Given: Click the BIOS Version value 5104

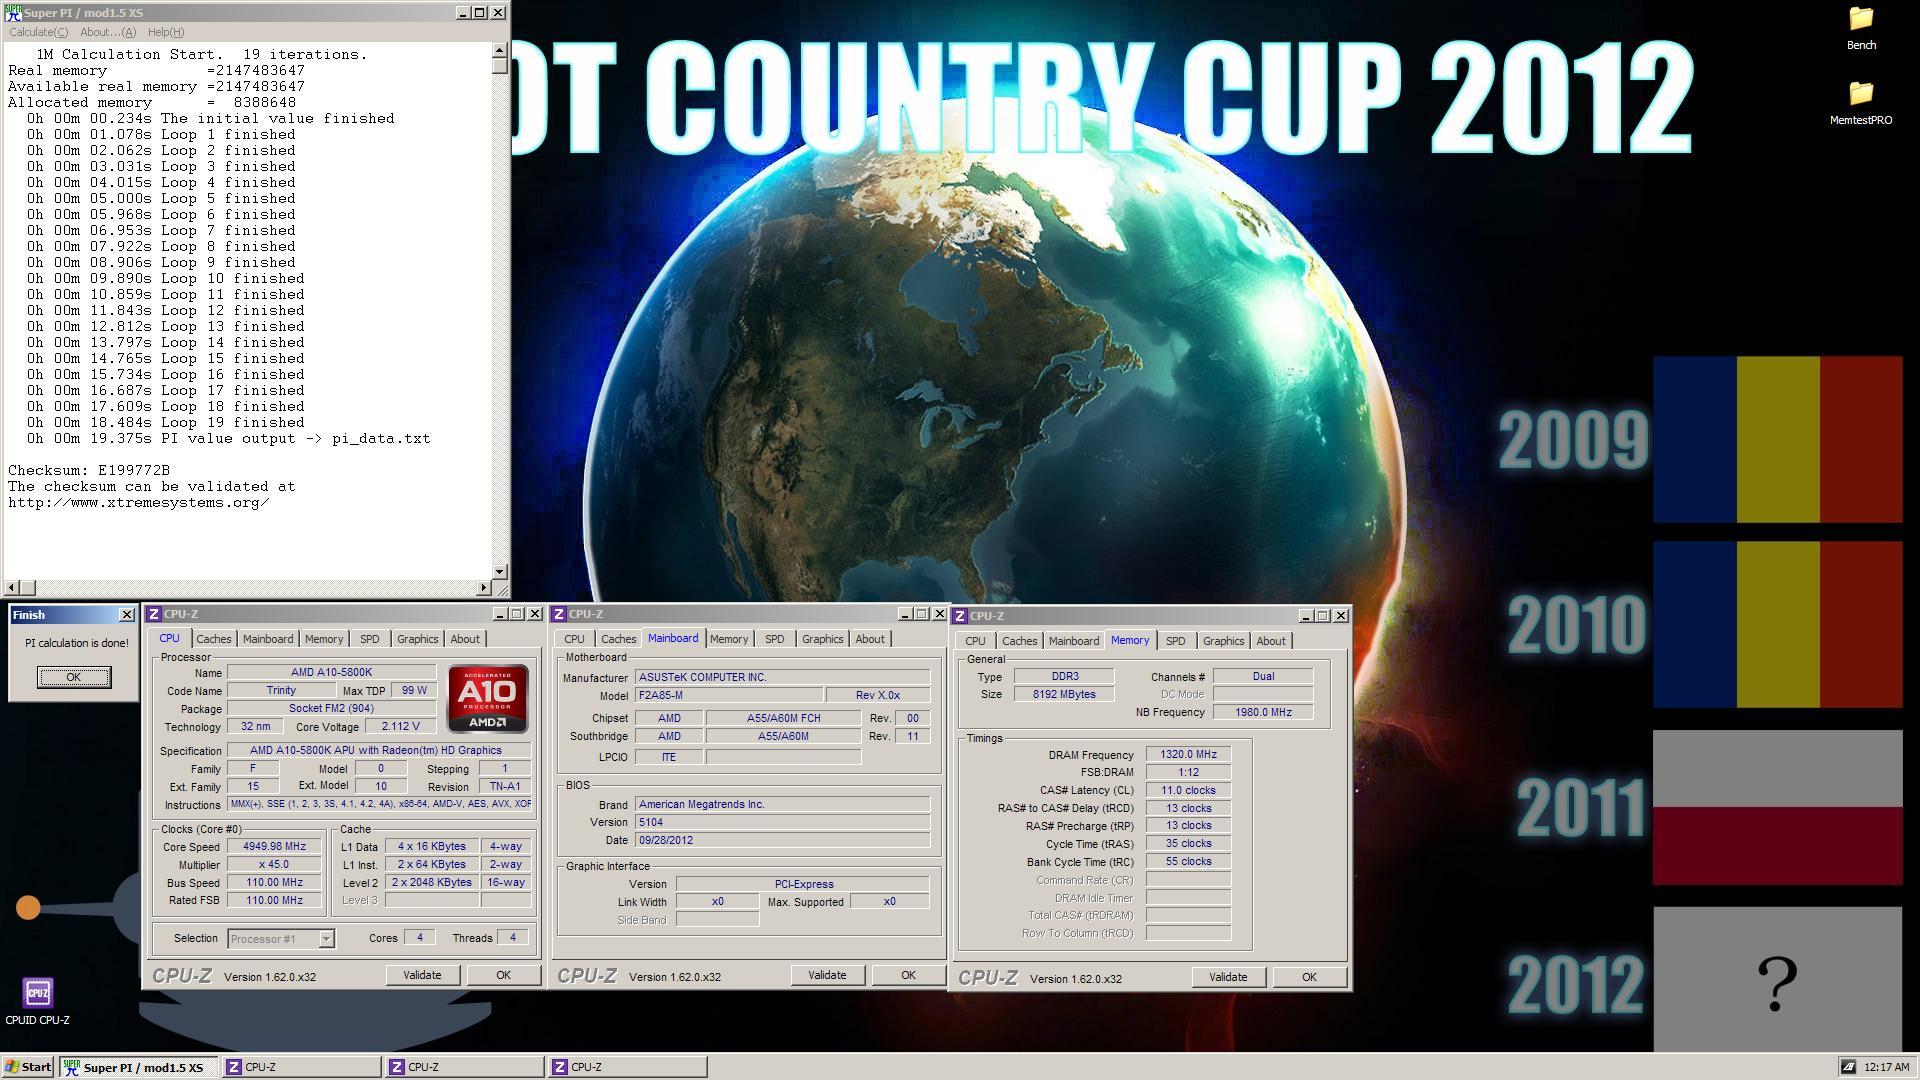Looking at the screenshot, I should point(782,822).
